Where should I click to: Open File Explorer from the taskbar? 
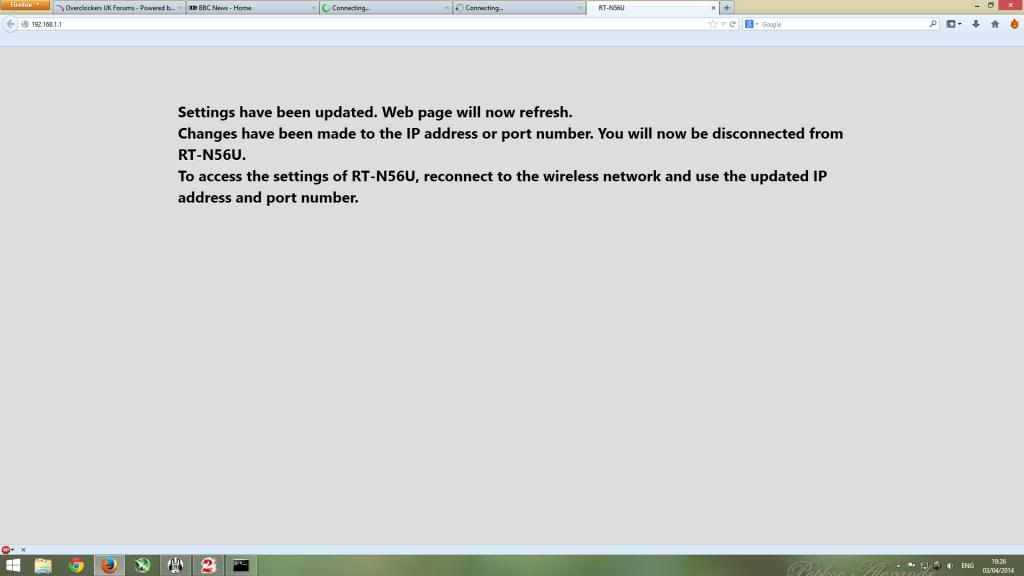point(43,565)
